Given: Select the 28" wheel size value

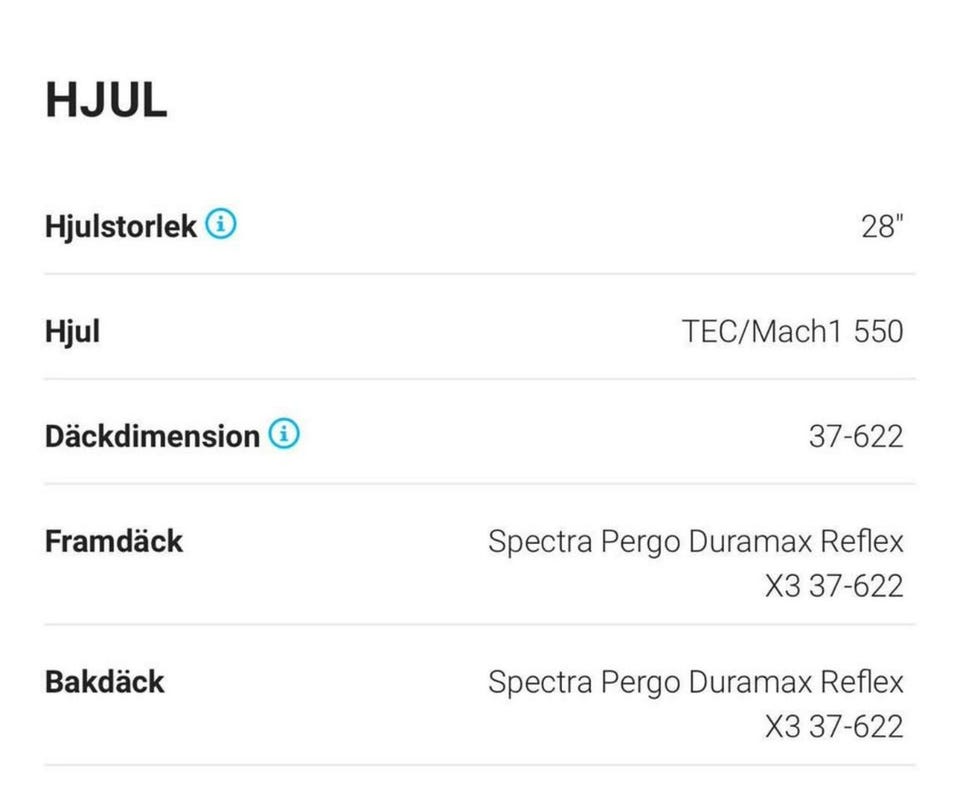Looking at the screenshot, I should (881, 226).
